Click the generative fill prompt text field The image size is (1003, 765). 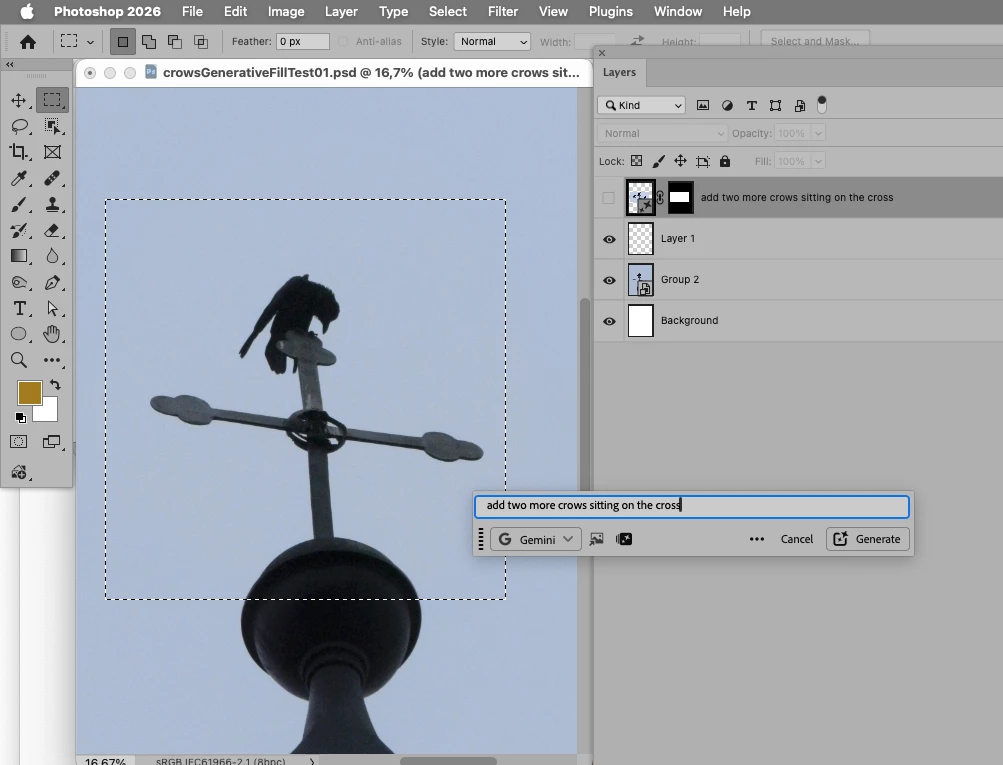[x=691, y=506]
